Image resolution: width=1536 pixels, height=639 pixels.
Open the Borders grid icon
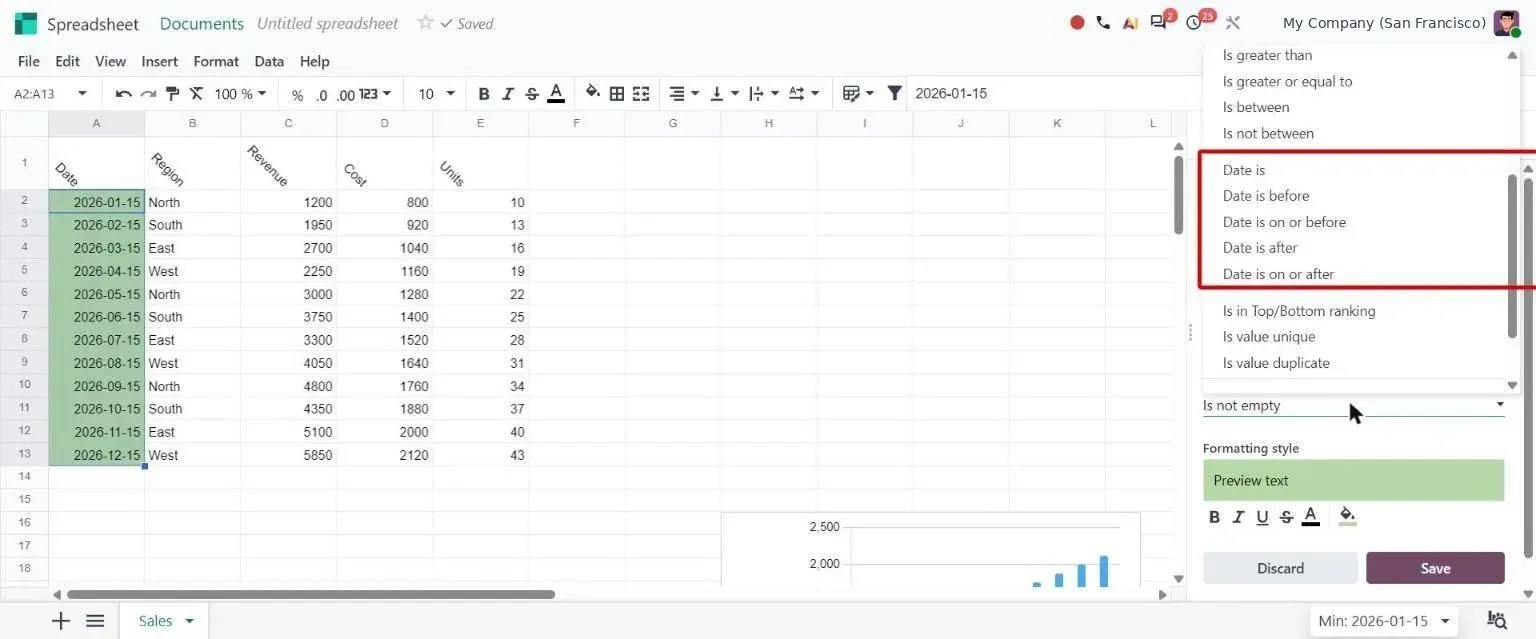[x=617, y=94]
